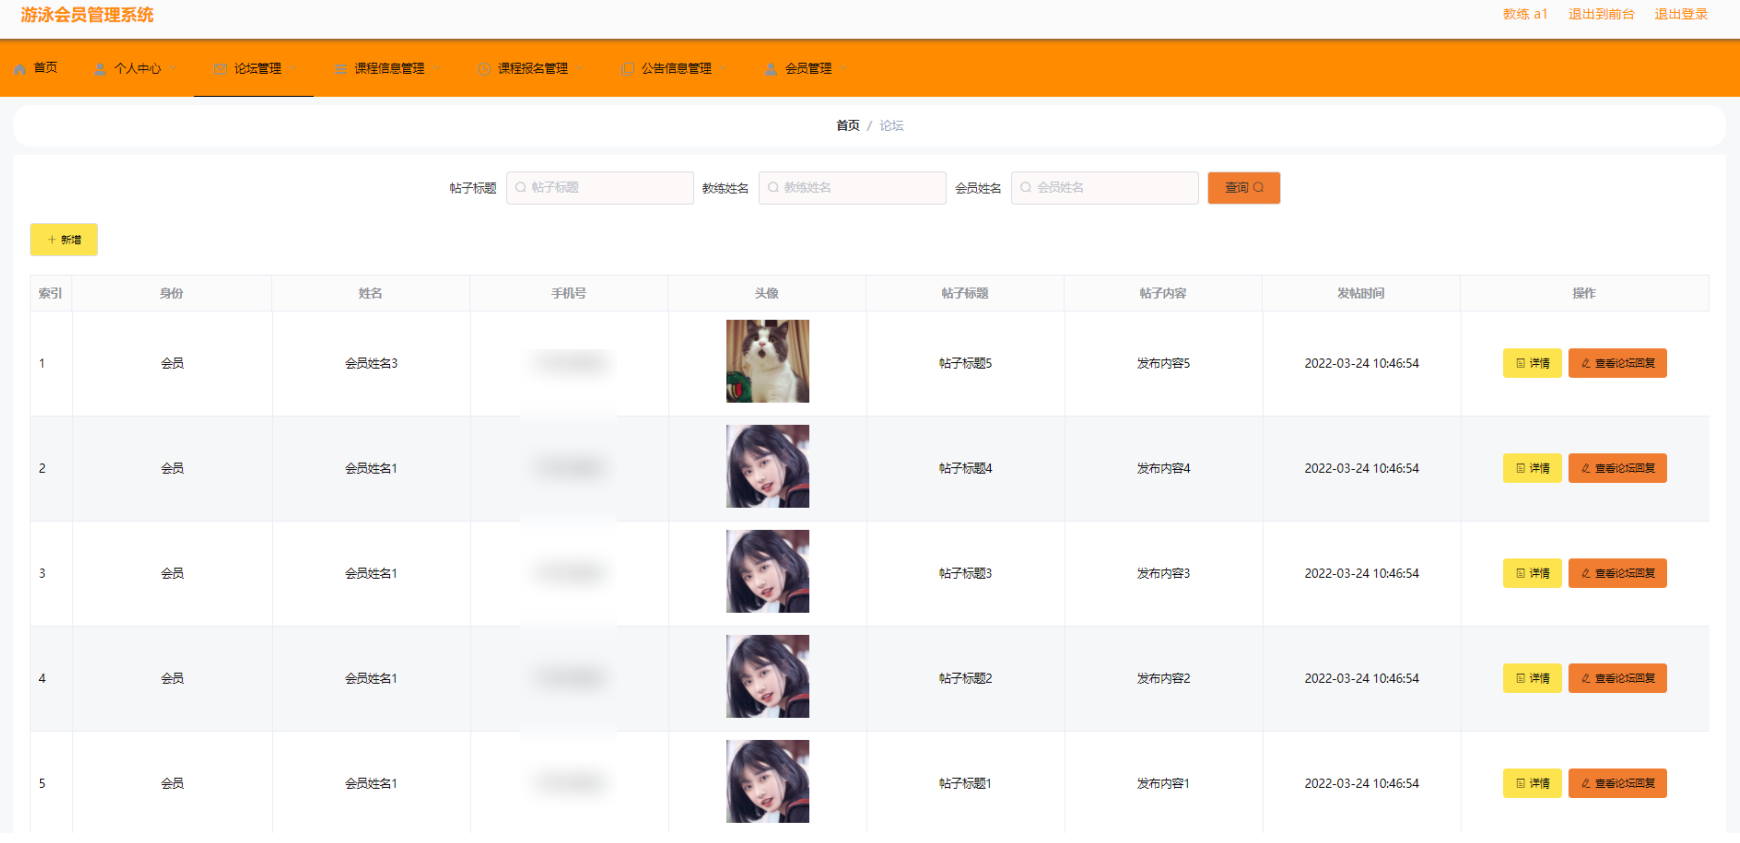Click the 操作 column header

[x=1584, y=294]
